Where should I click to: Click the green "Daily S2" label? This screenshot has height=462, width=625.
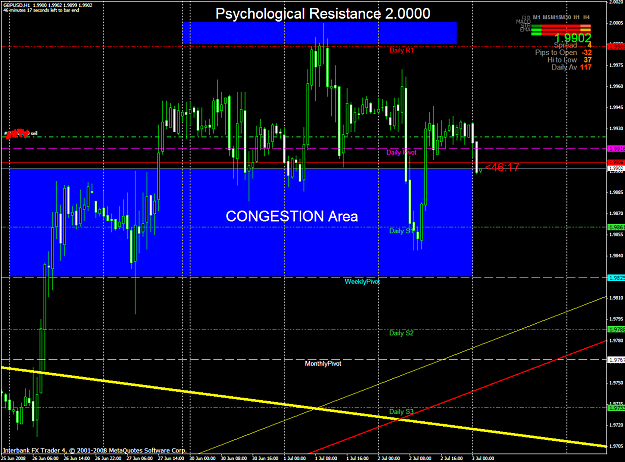(x=401, y=333)
